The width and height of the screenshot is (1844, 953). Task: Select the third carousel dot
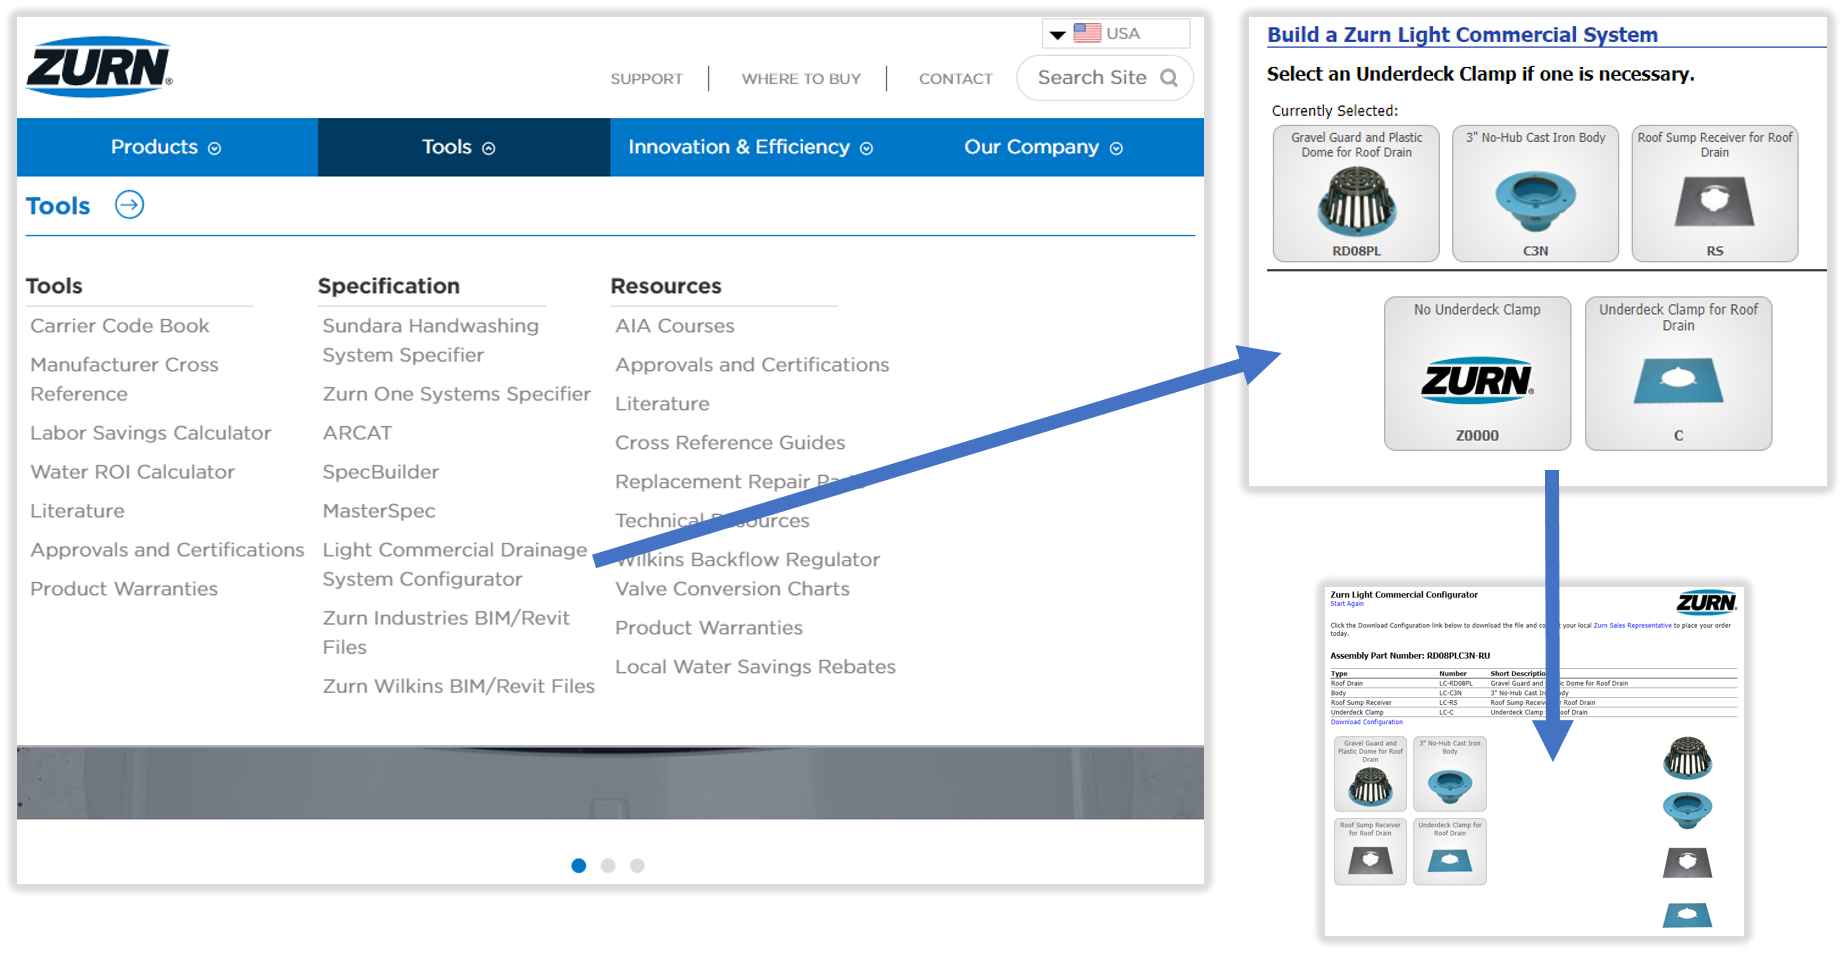pos(637,865)
